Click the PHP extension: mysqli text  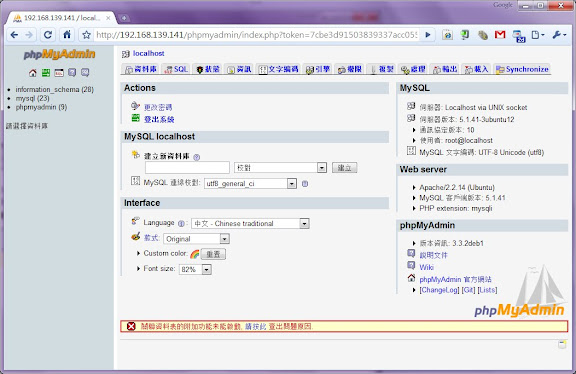(456, 208)
